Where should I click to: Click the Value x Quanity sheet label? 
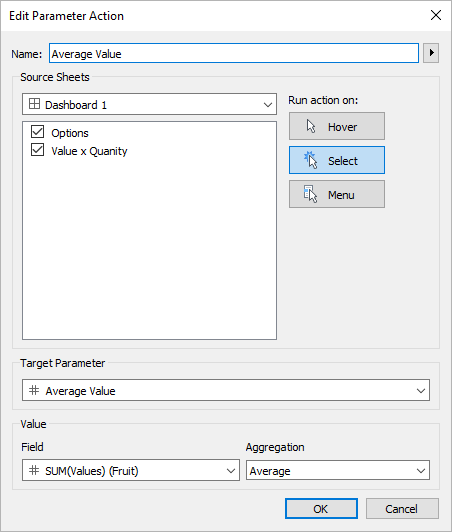(x=89, y=151)
